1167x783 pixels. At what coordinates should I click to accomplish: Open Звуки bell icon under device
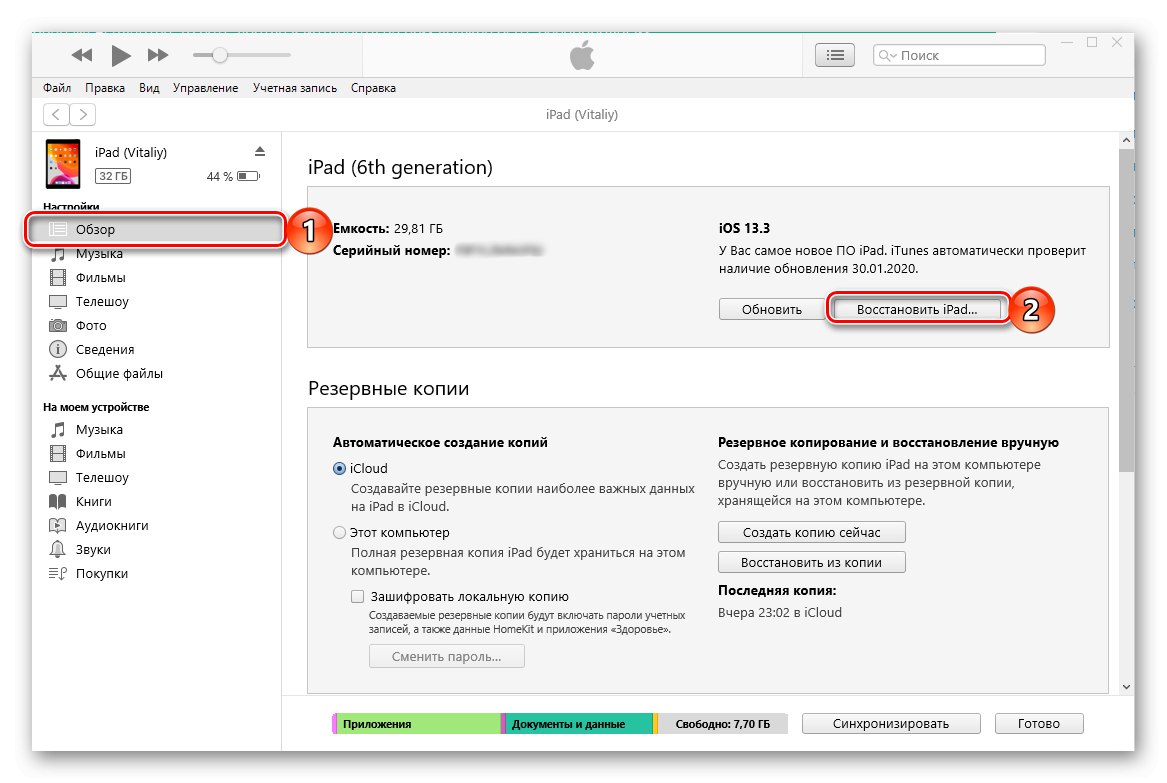pyautogui.click(x=58, y=550)
